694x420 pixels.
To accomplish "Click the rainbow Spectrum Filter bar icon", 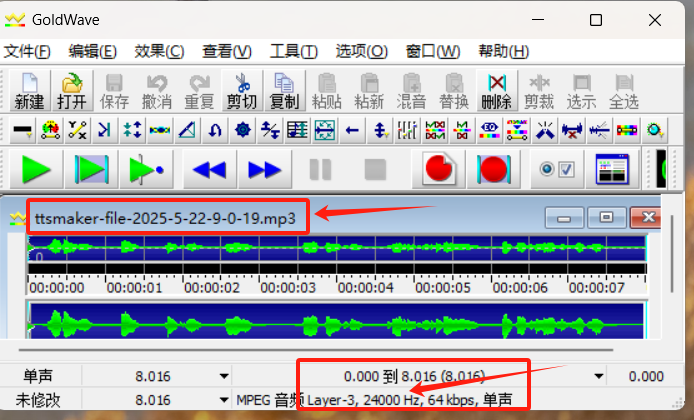I will pos(627,131).
